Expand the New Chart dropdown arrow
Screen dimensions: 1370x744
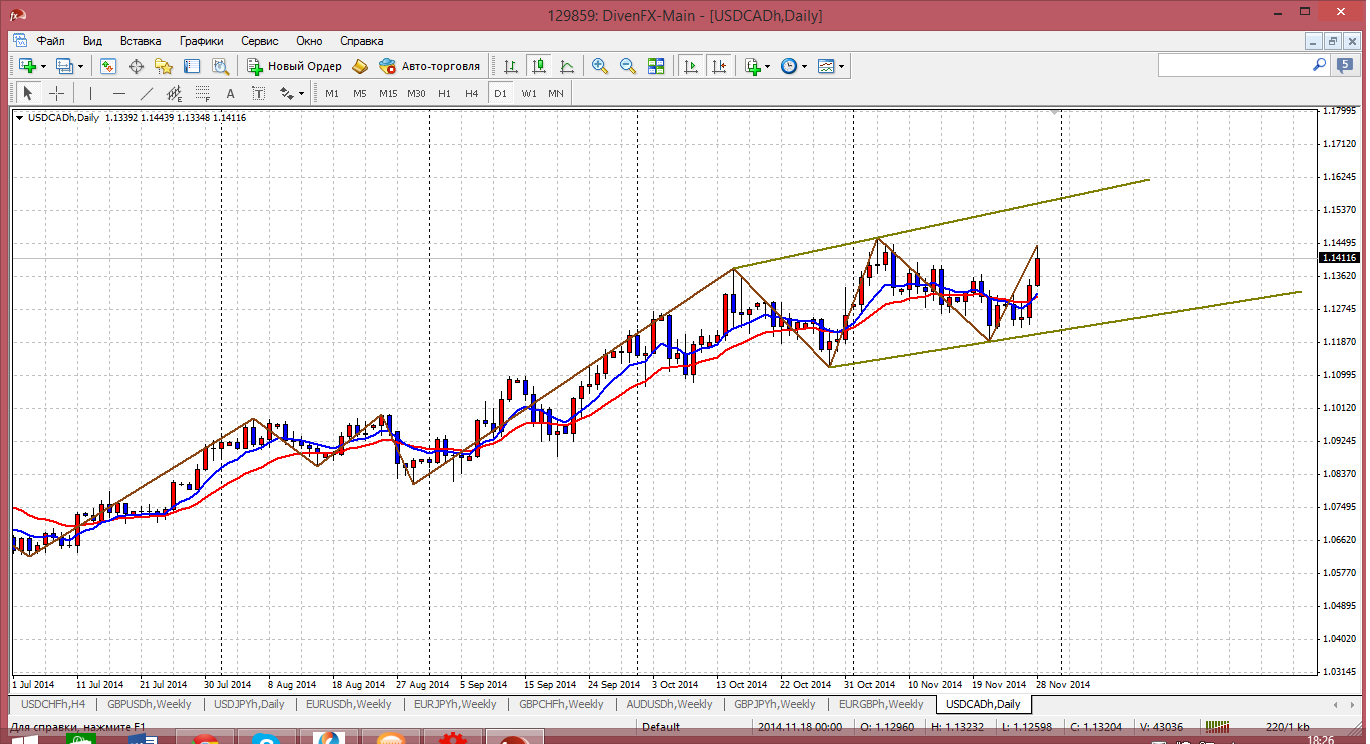pos(43,66)
